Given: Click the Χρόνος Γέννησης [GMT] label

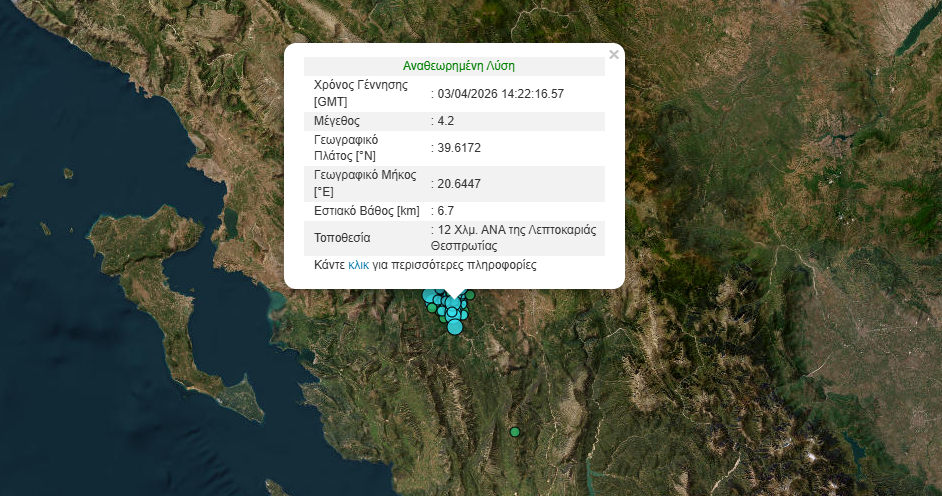Looking at the screenshot, I should click(360, 93).
